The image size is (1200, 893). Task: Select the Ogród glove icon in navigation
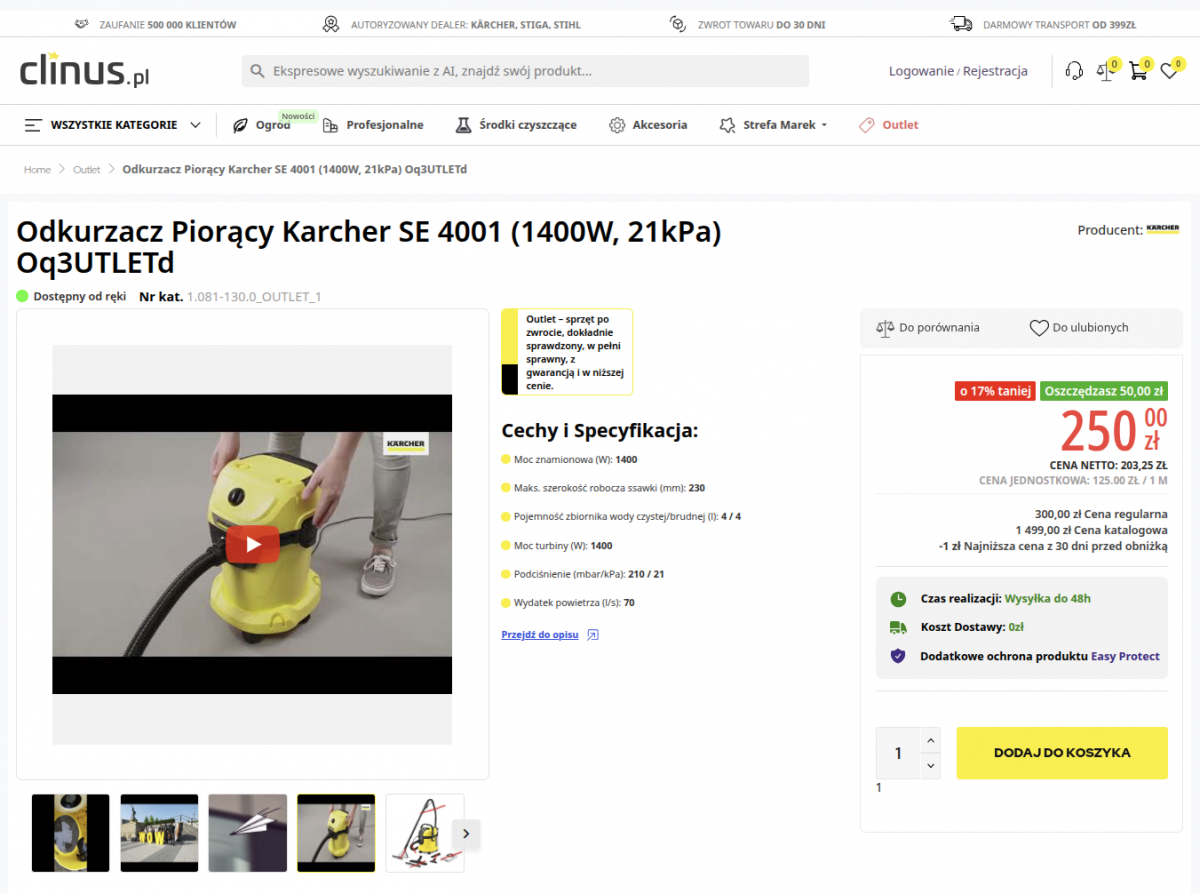pos(240,125)
